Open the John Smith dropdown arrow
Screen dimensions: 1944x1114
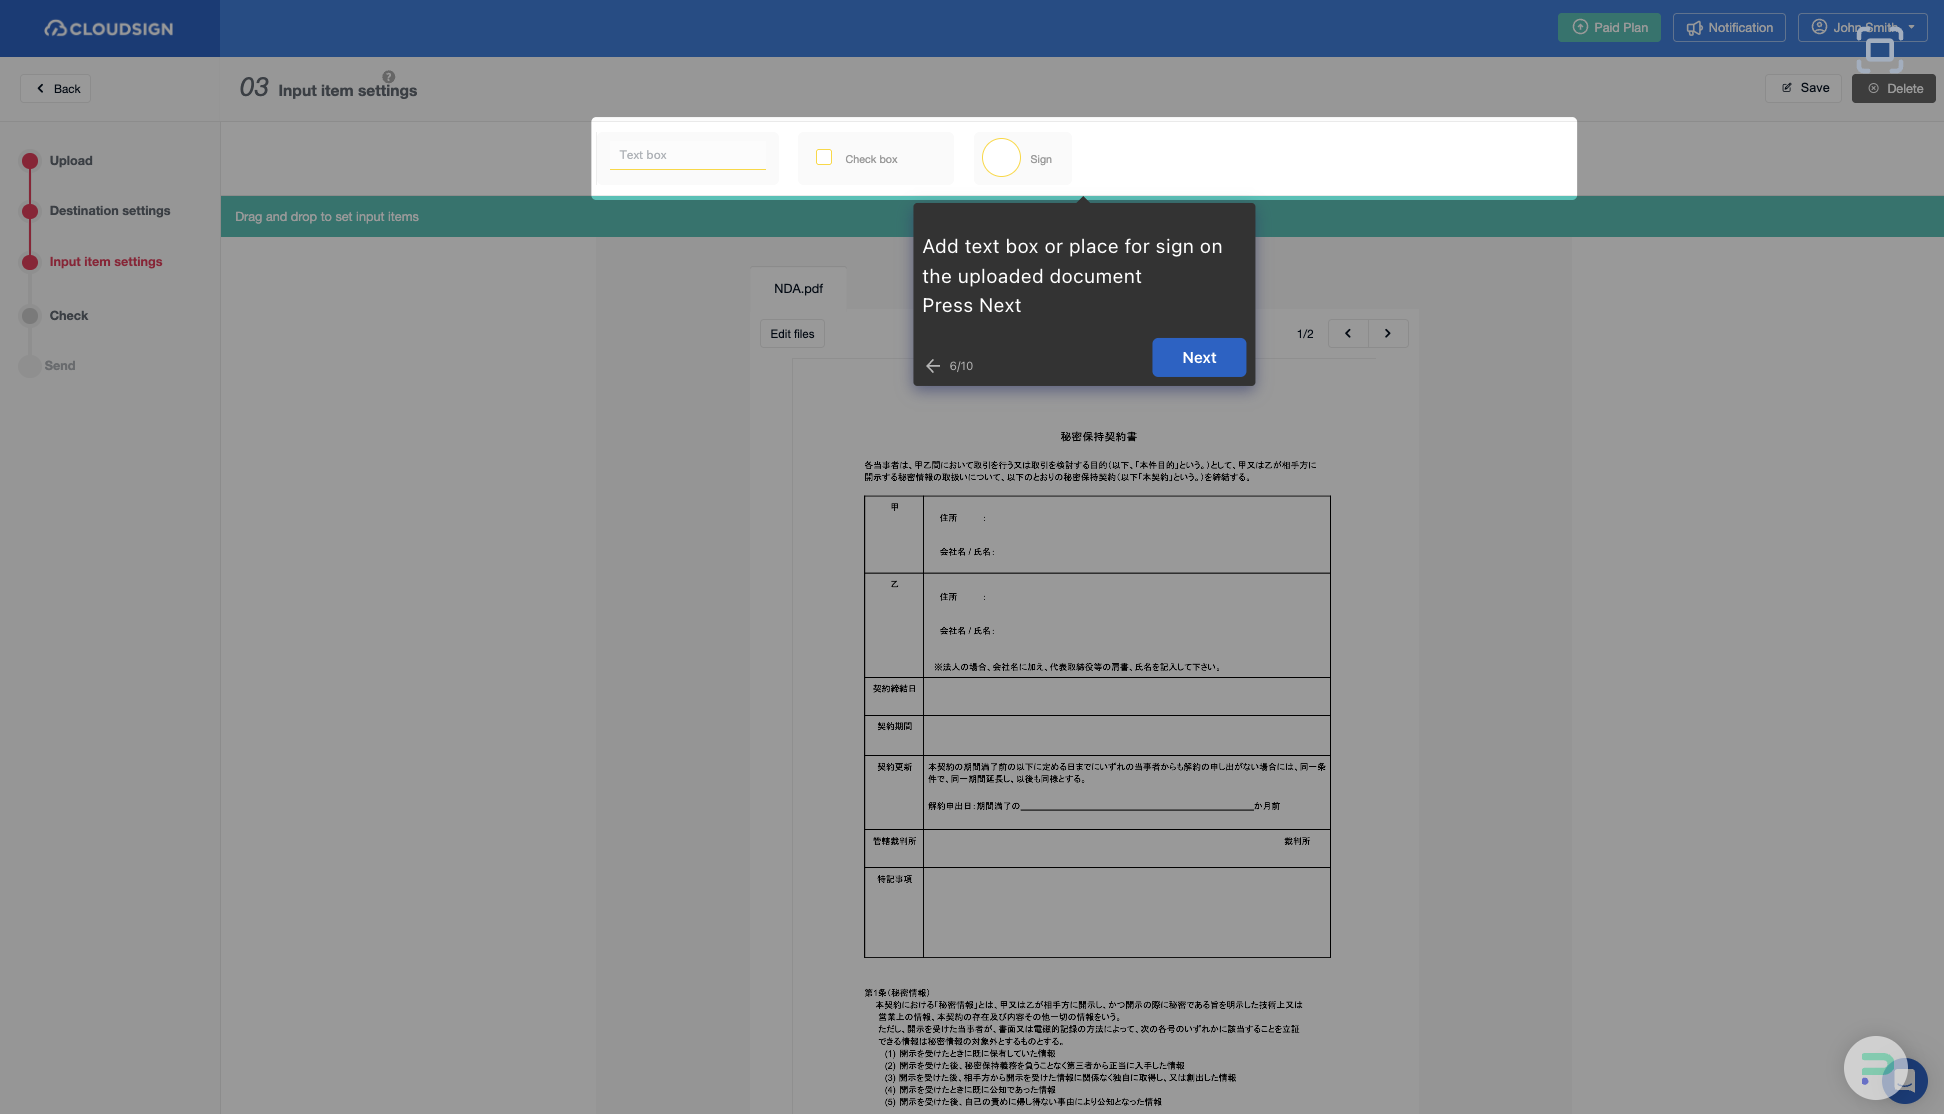click(x=1909, y=27)
